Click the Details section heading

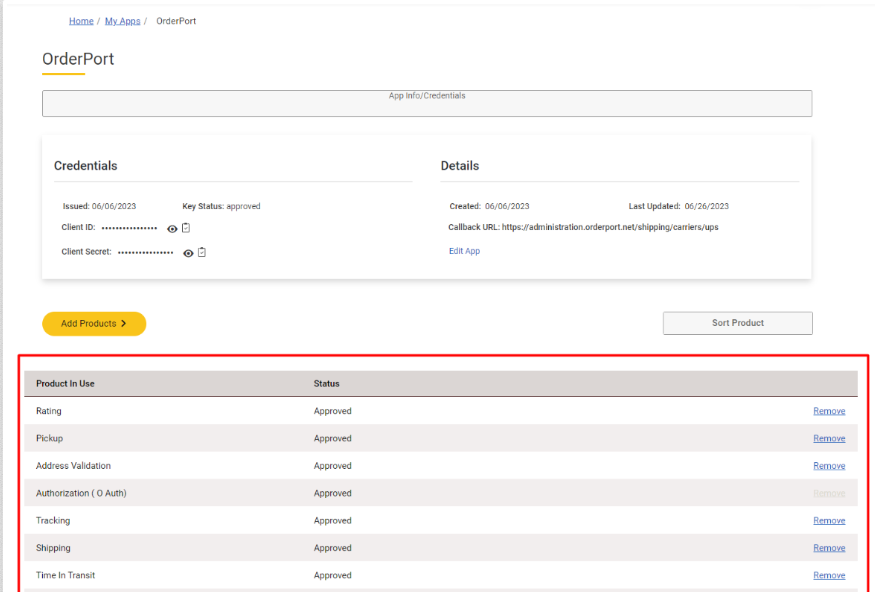click(x=460, y=166)
